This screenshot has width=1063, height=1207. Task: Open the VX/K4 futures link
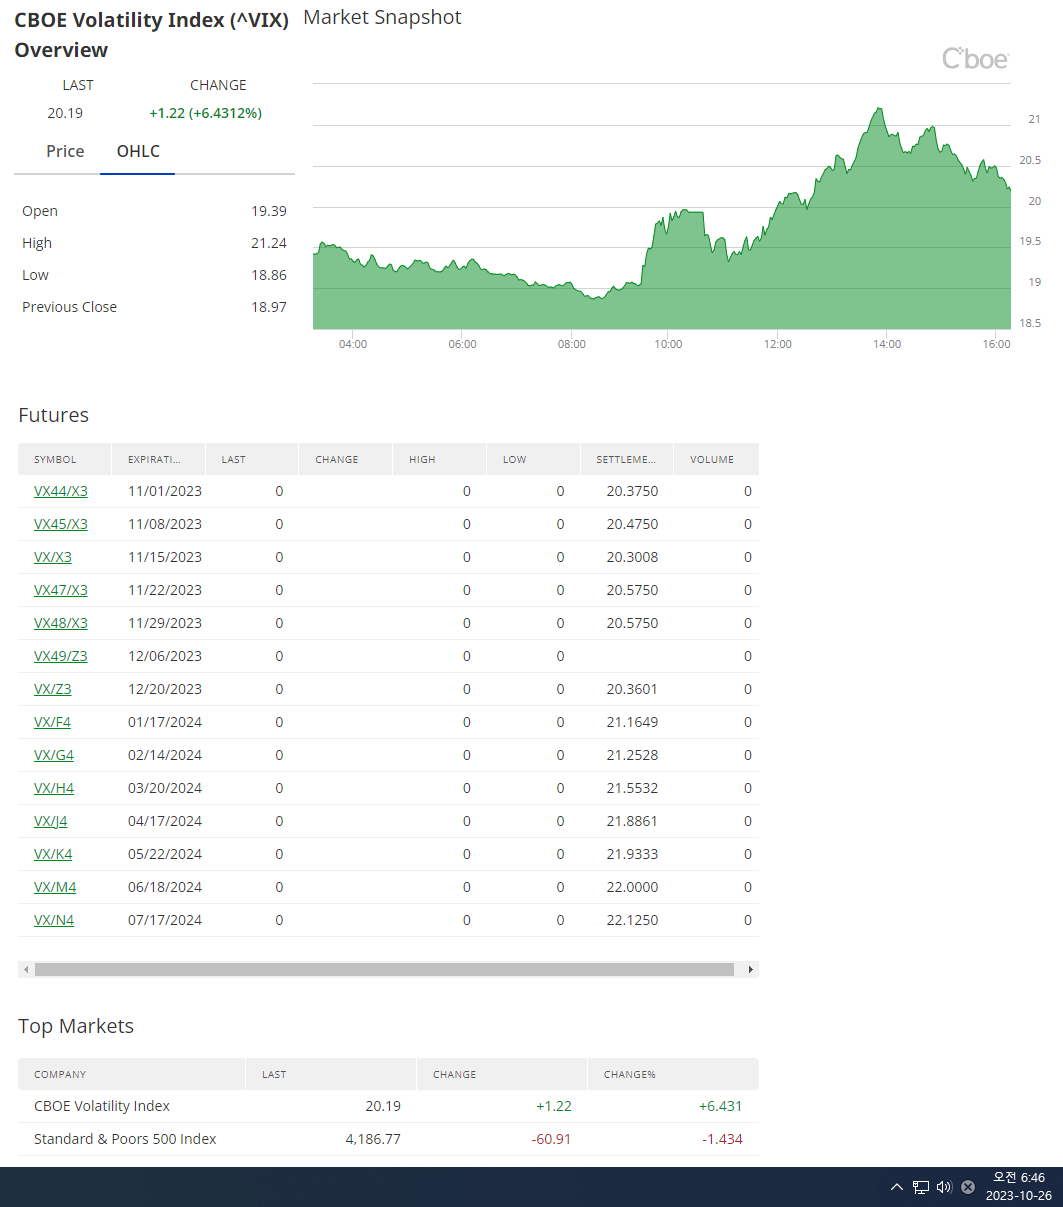coord(53,854)
